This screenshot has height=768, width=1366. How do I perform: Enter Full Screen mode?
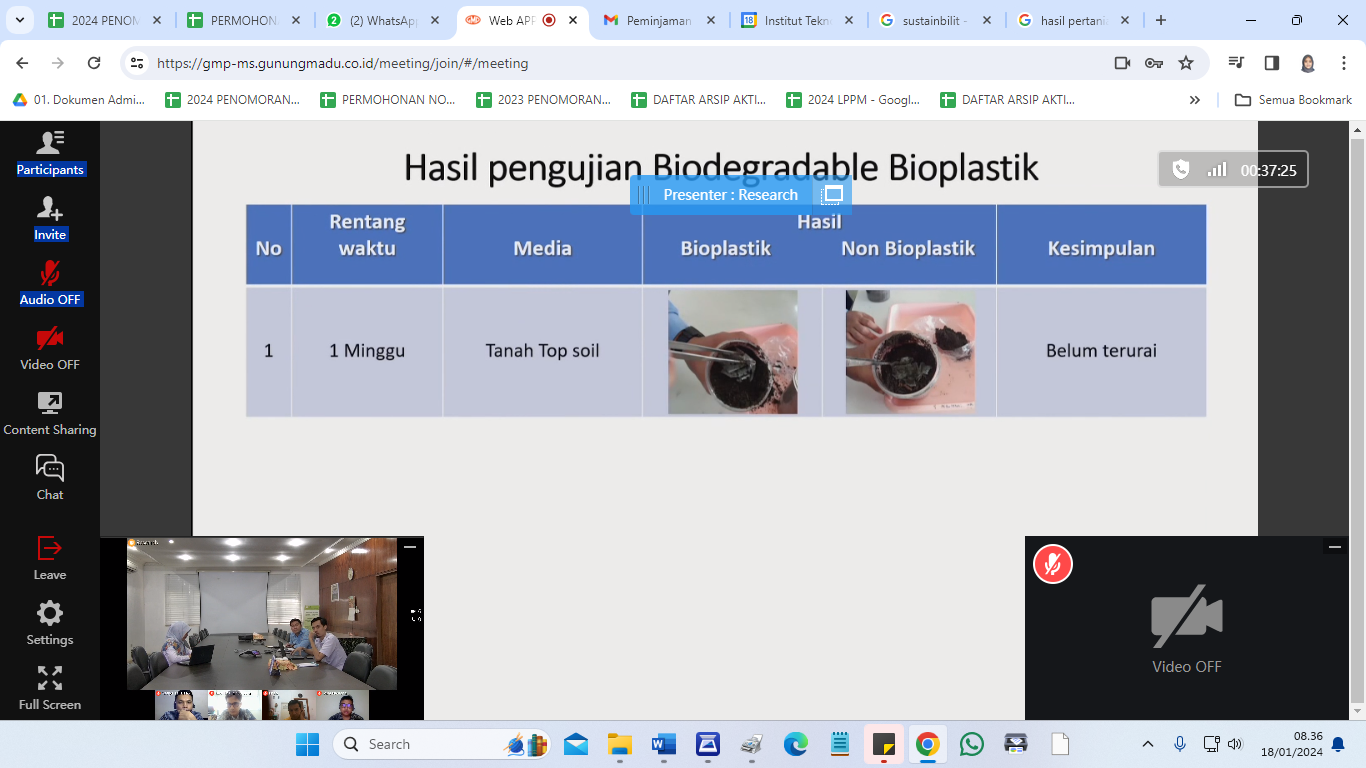[x=50, y=688]
